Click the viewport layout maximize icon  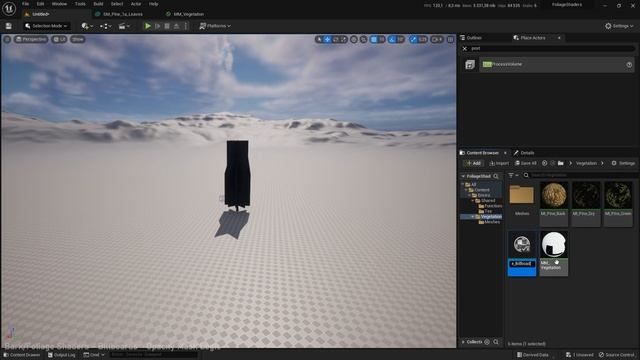450,40
